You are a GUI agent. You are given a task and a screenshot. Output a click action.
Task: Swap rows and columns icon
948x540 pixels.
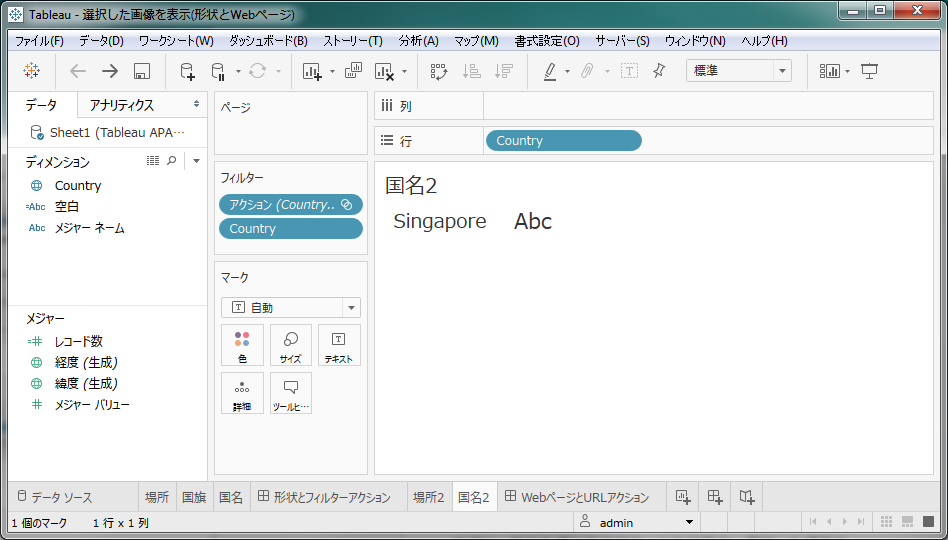click(438, 71)
